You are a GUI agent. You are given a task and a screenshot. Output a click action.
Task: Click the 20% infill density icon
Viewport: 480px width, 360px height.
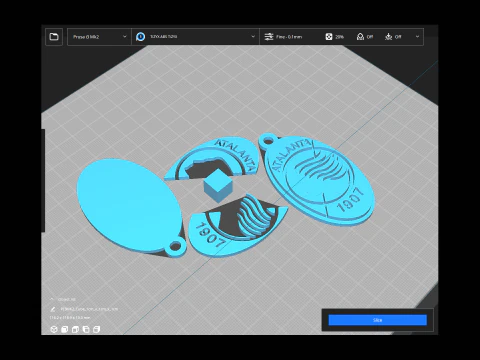(329, 37)
